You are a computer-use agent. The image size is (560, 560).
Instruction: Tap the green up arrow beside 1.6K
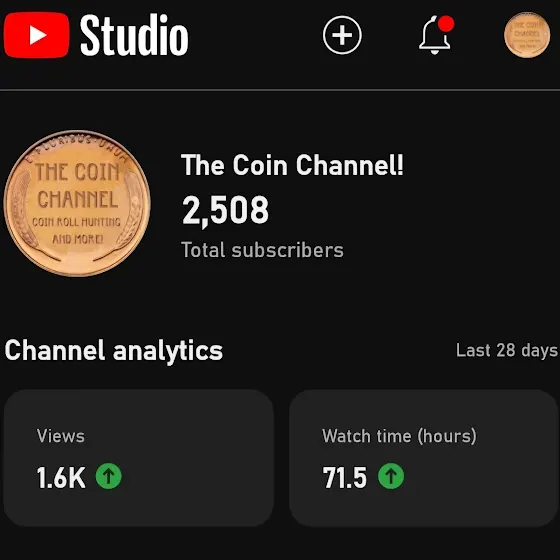tap(109, 476)
